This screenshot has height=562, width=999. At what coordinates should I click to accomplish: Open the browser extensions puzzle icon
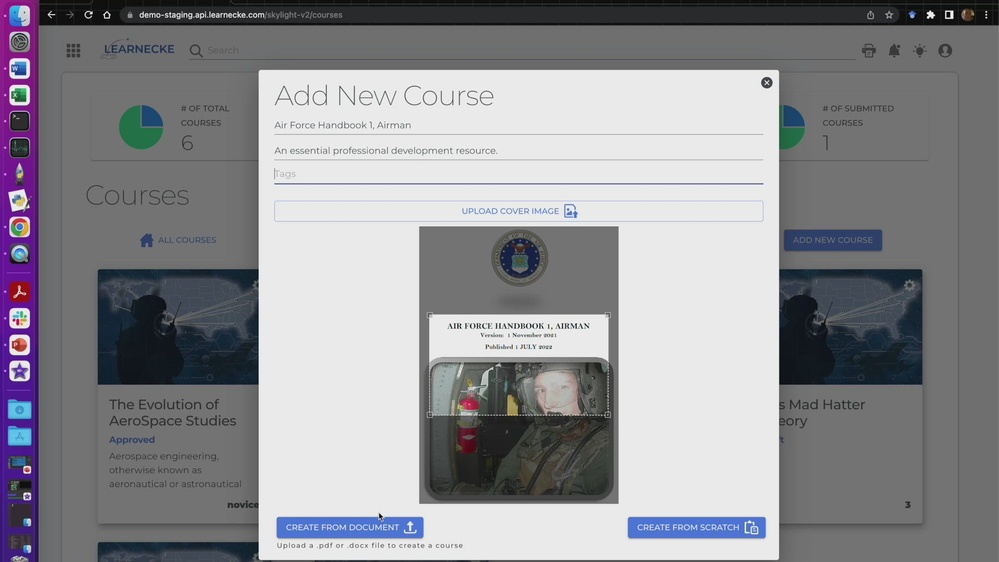point(931,15)
